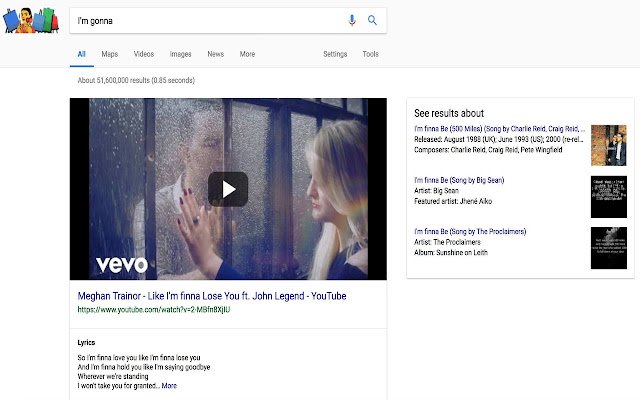Switch to the Videos tab

click(144, 54)
